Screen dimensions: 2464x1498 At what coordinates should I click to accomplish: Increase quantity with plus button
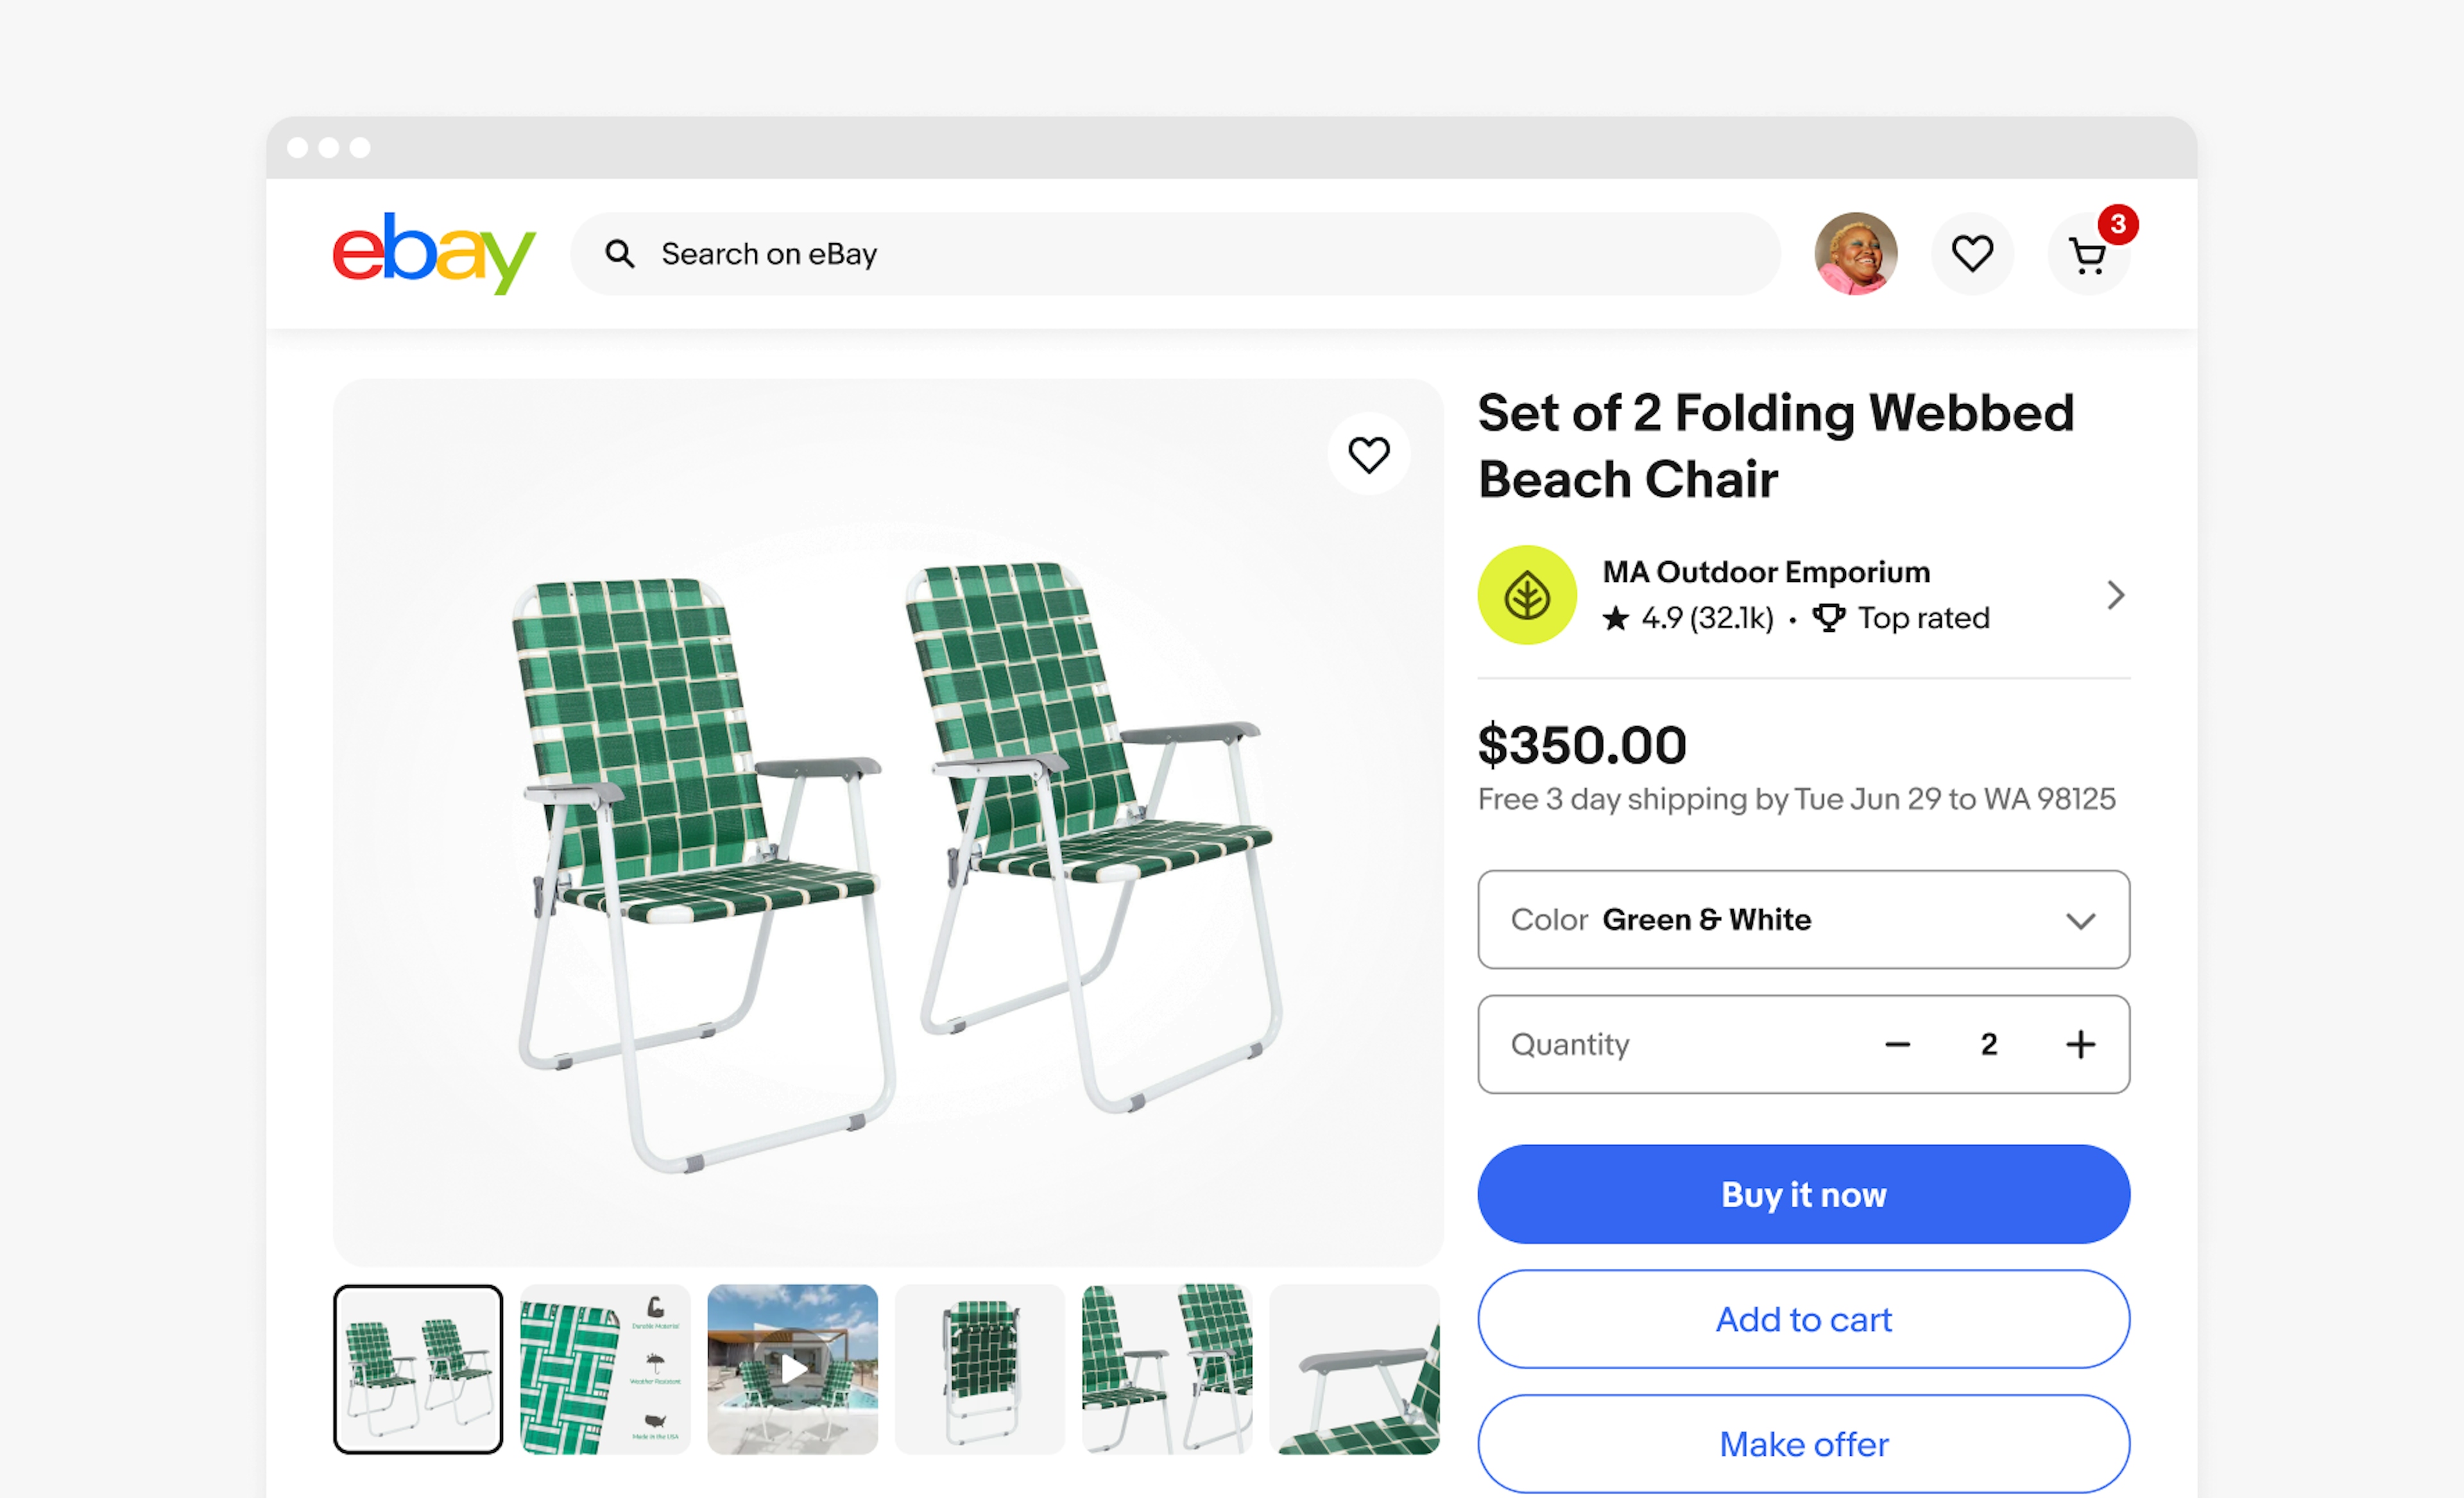(x=2080, y=1044)
